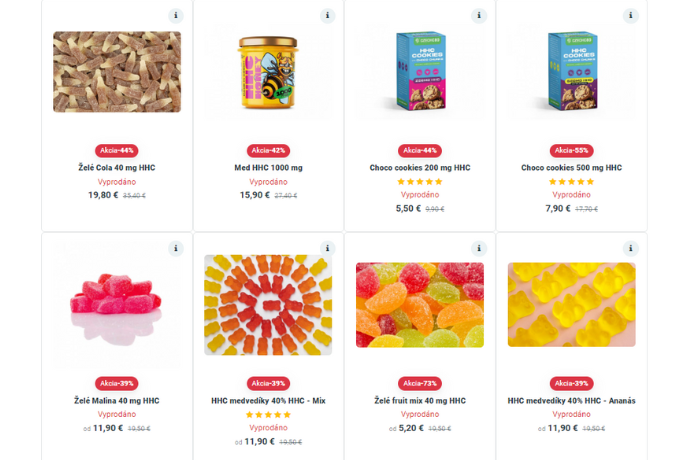Show info for Želé fruit mix card
The height and width of the screenshot is (460, 690).
479,248
